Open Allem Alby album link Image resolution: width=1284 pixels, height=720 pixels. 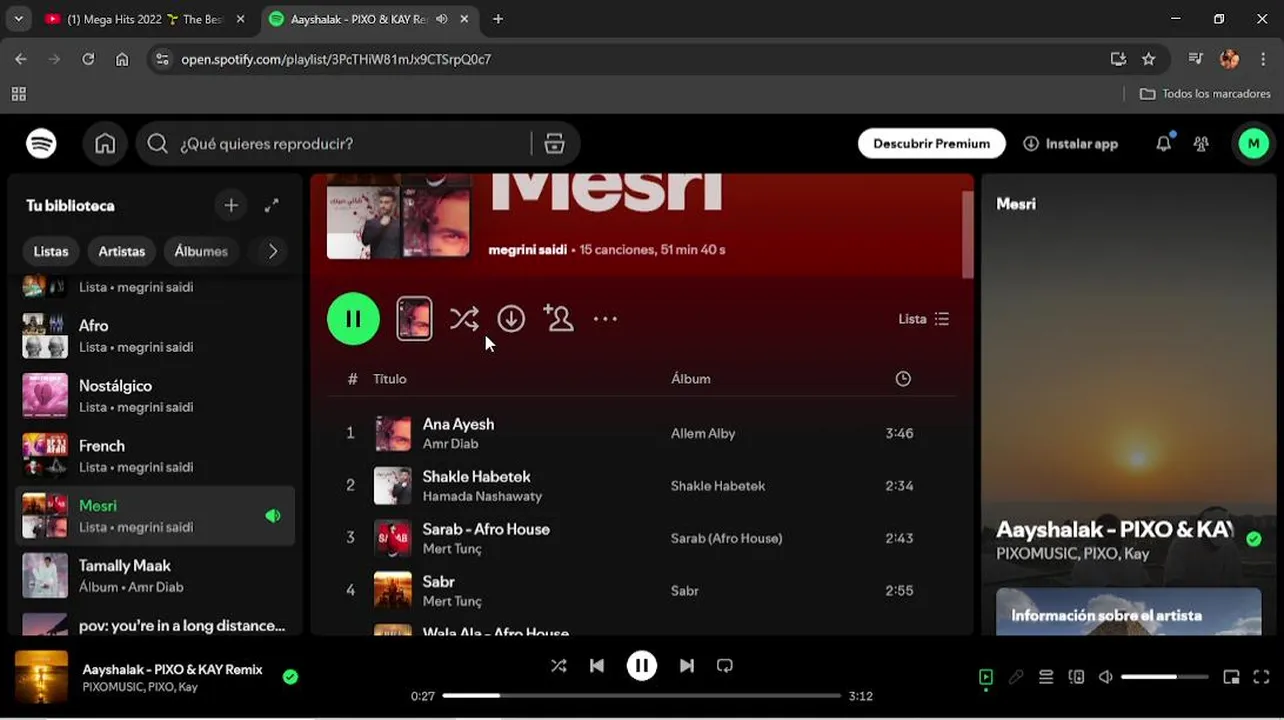click(x=703, y=434)
